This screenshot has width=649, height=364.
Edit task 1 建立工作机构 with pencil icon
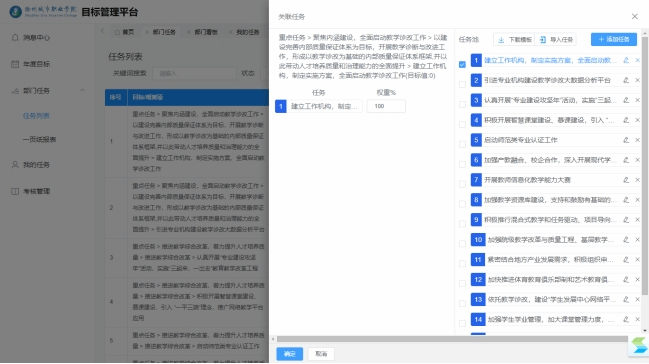(626, 60)
